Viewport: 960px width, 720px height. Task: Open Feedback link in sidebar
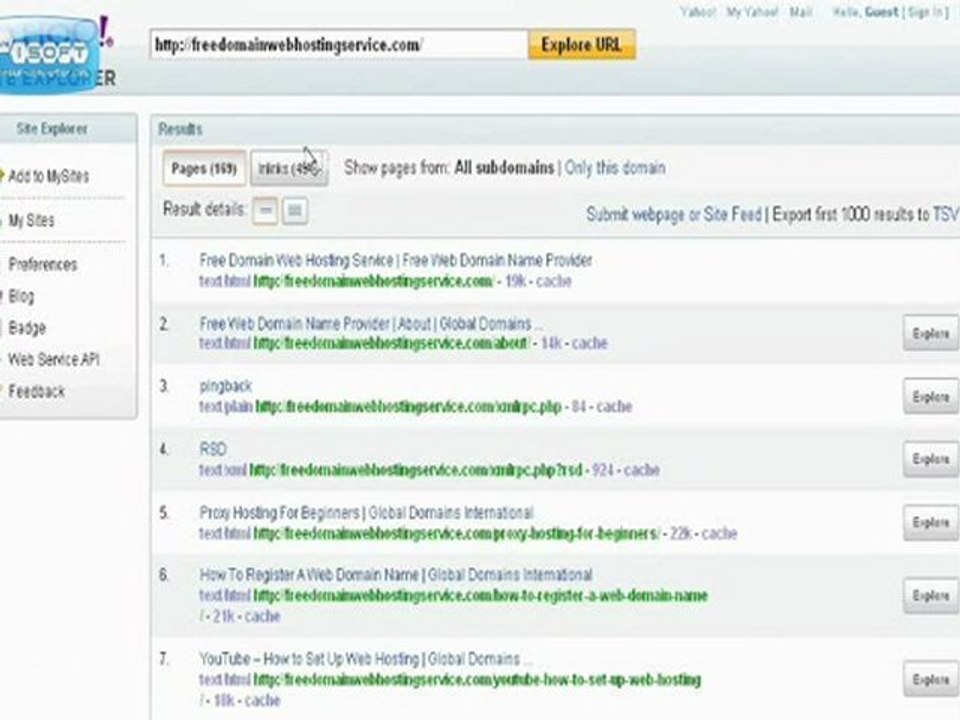[37, 391]
